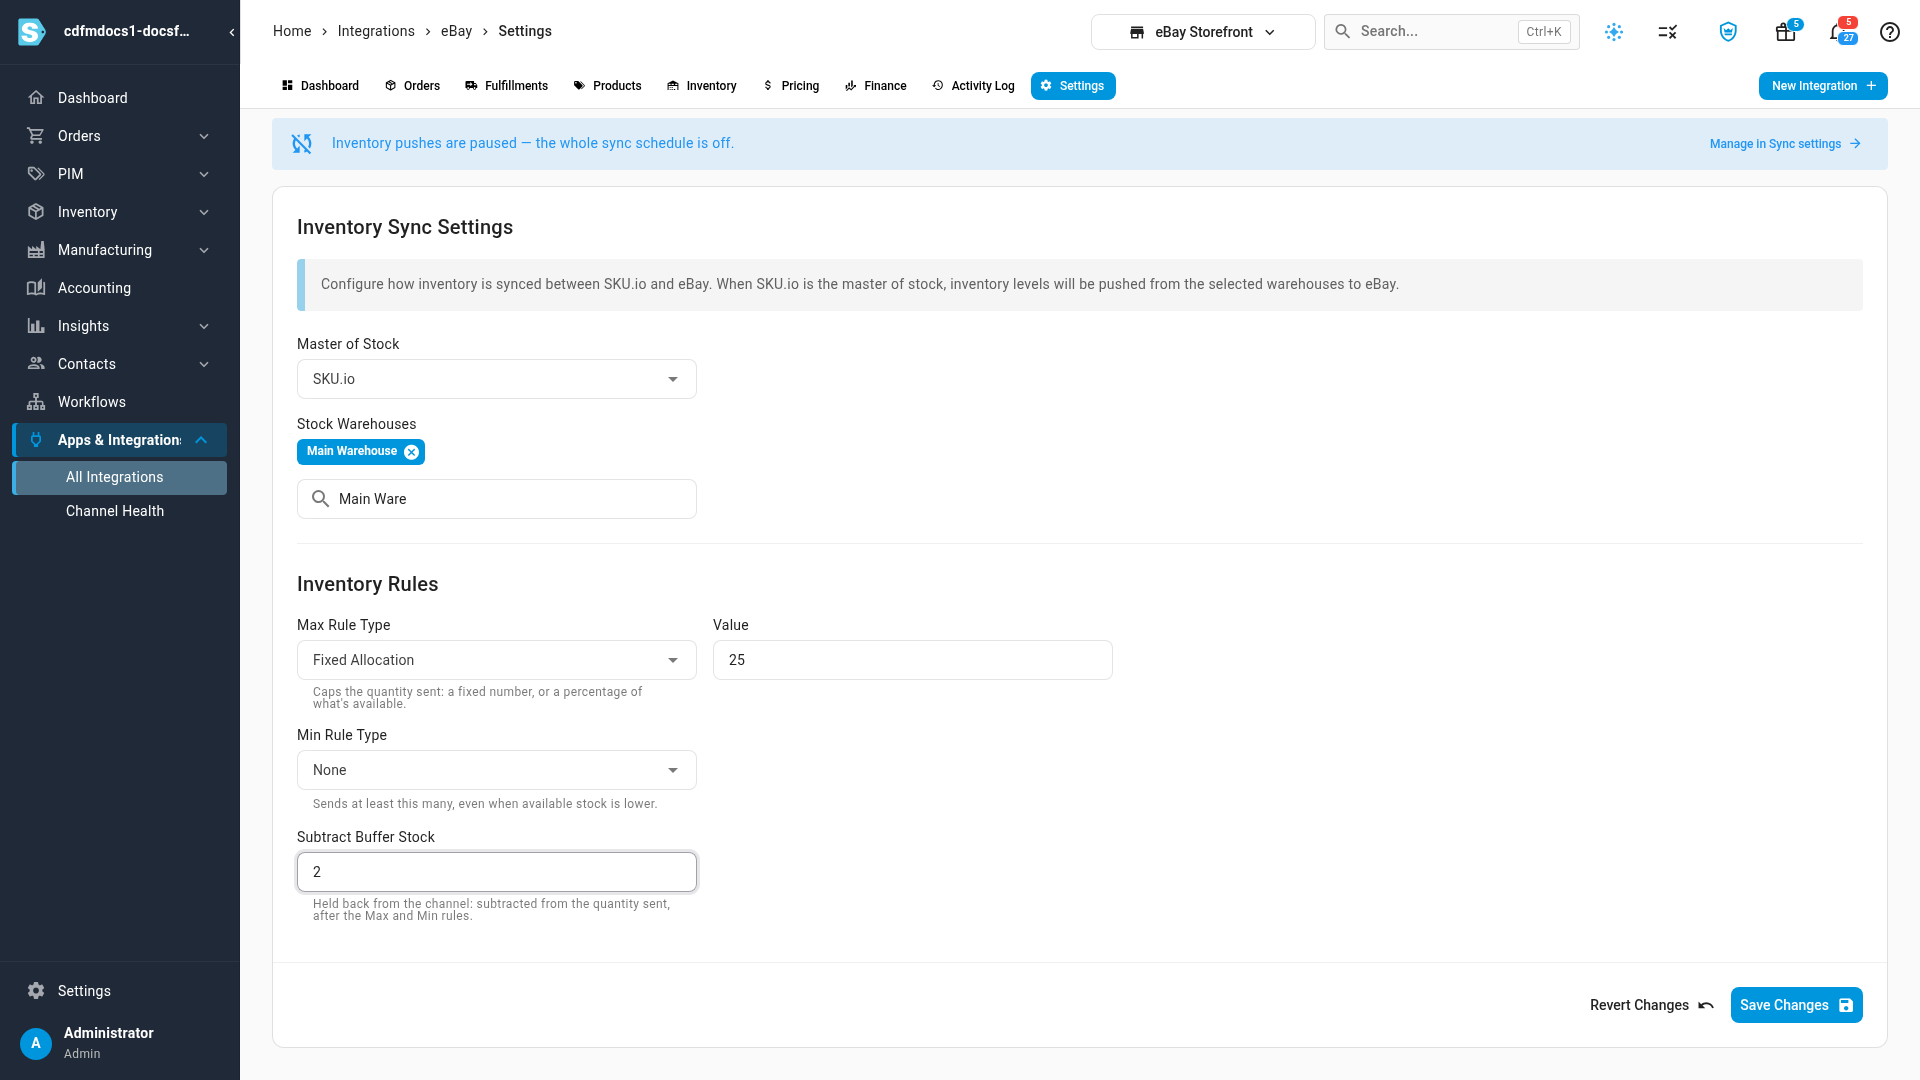Viewport: 1920px width, 1080px height.
Task: Click the SKU.io logo icon
Action: point(32,32)
